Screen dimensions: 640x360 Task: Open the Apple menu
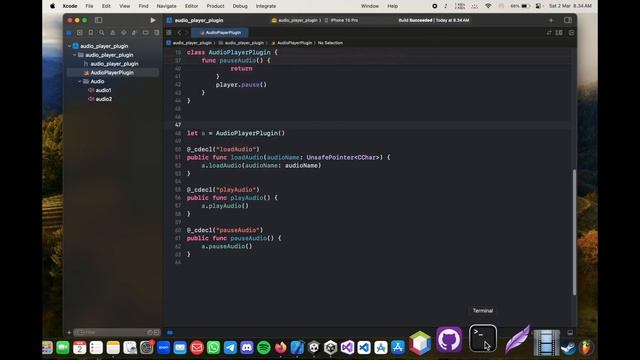[52, 6]
